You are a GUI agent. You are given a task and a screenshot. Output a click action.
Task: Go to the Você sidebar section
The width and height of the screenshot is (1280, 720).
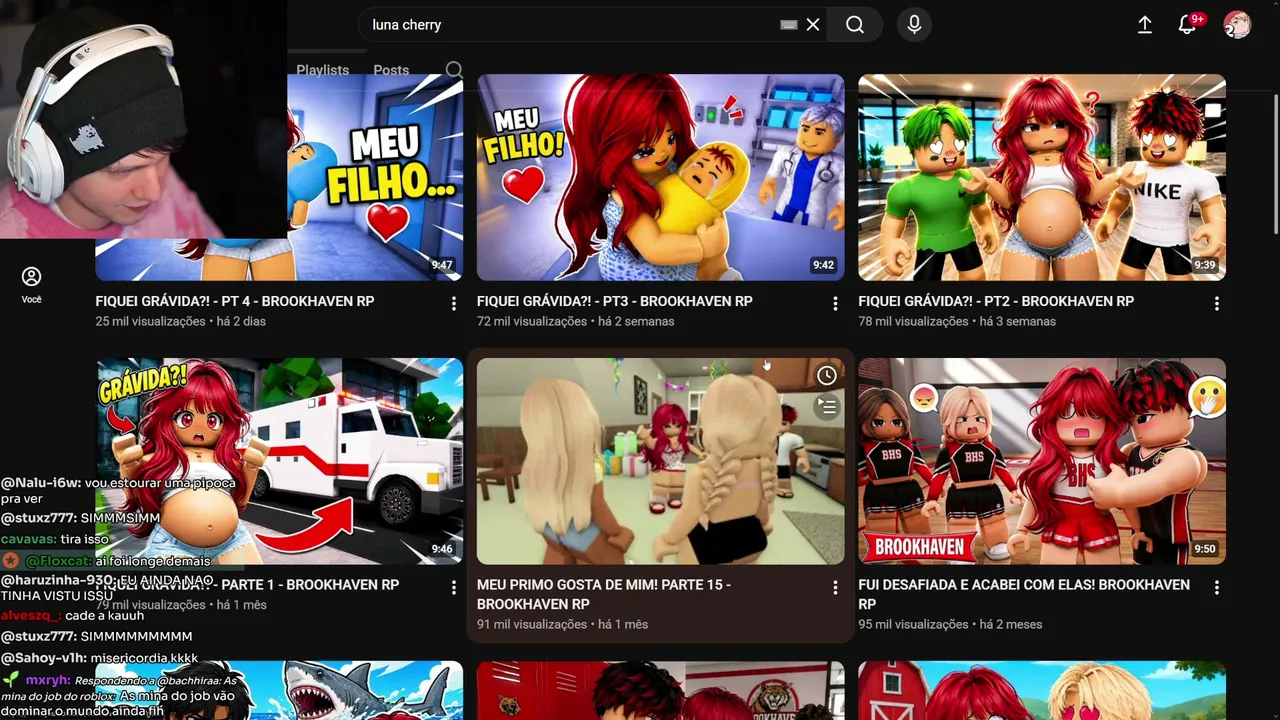32,284
